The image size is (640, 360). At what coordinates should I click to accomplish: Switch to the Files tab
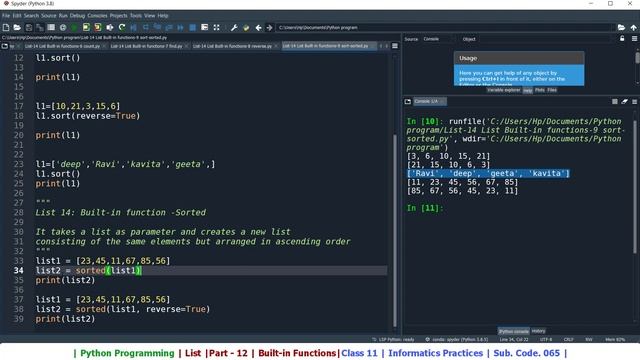pos(552,90)
